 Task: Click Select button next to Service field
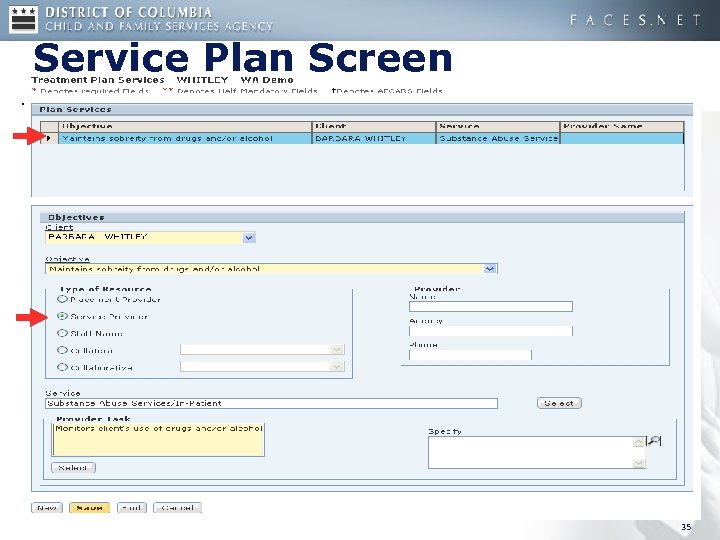pos(559,403)
